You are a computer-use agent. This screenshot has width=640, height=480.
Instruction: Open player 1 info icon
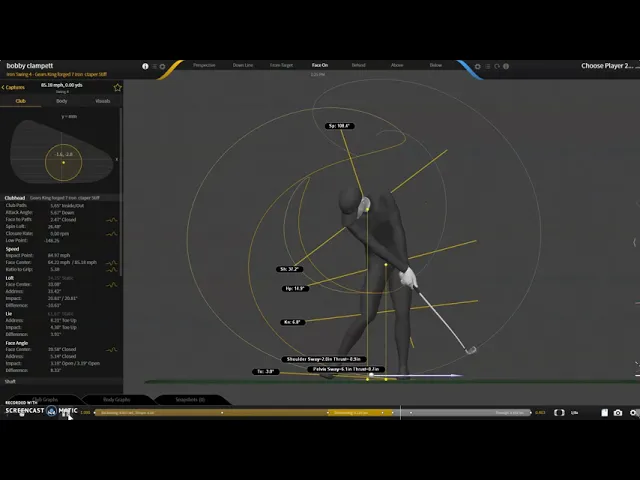coord(145,66)
